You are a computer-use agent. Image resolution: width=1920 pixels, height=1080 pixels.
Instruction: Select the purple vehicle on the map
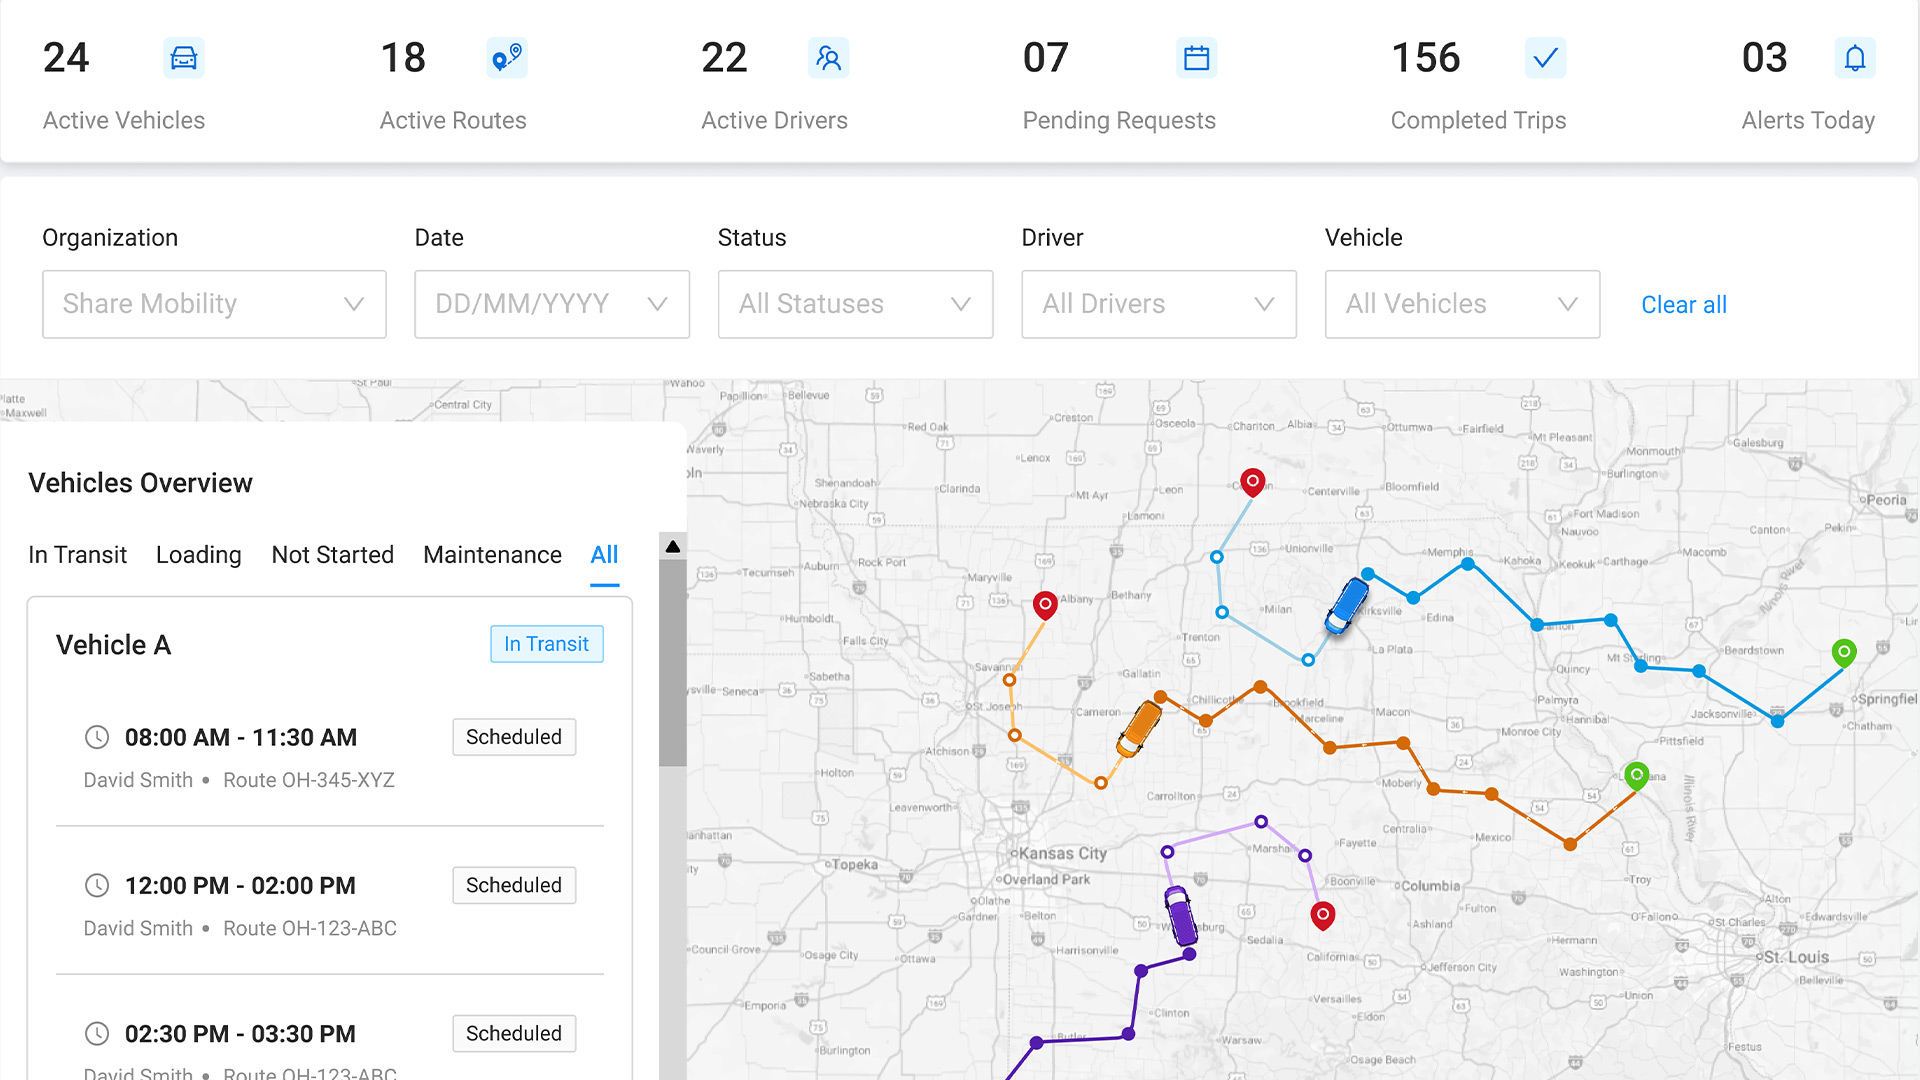pyautogui.click(x=1181, y=915)
